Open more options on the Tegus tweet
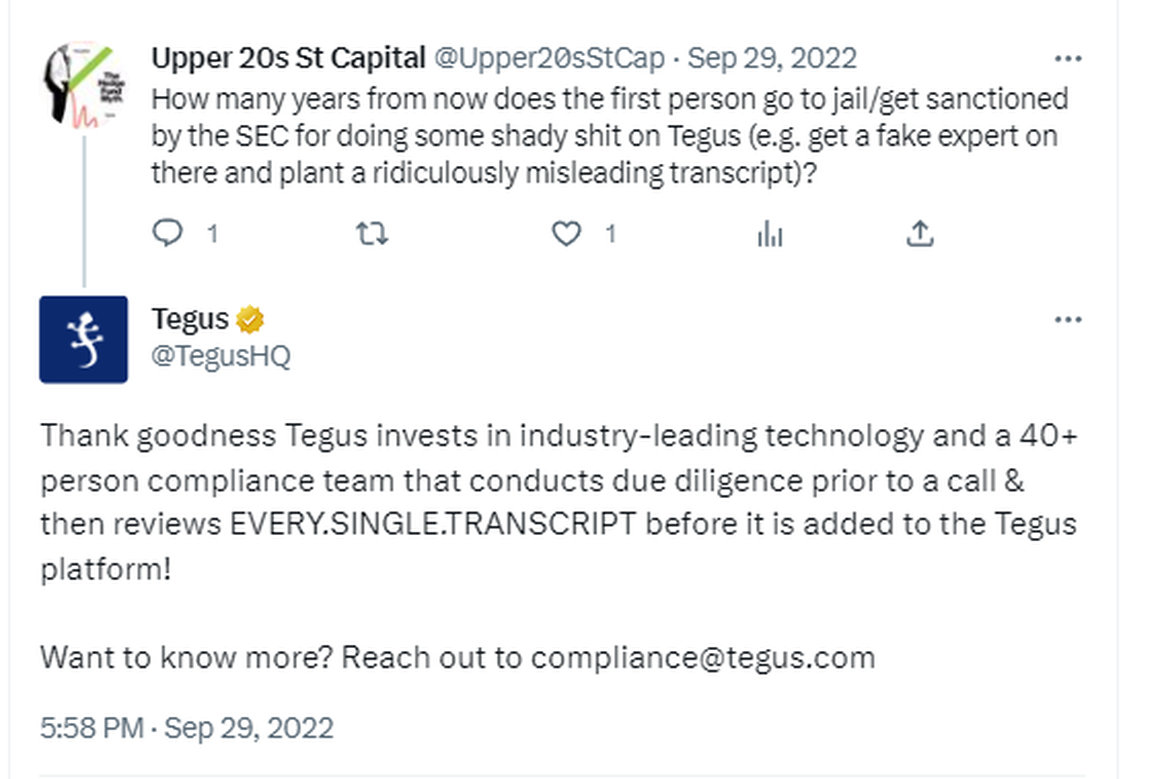 tap(1068, 320)
